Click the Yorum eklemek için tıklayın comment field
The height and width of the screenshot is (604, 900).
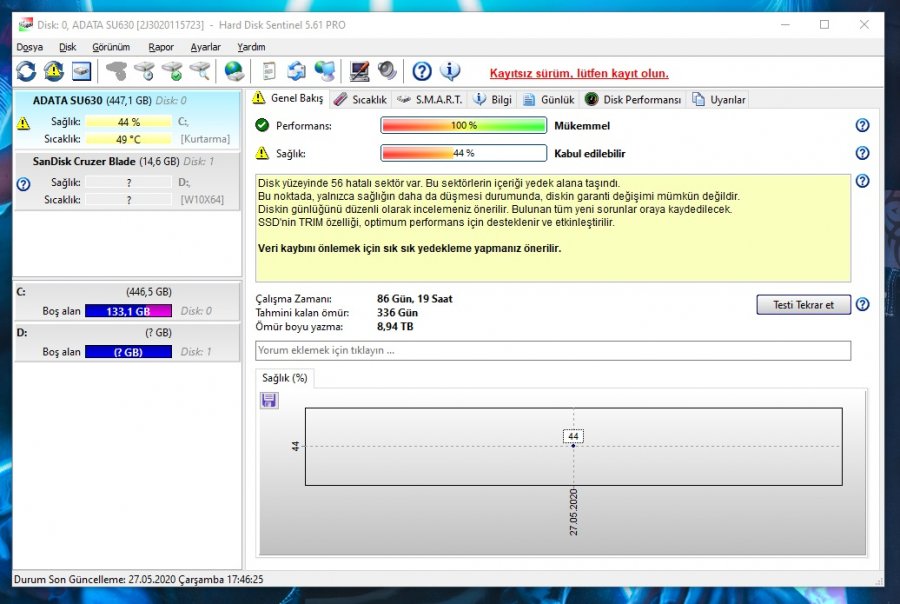pyautogui.click(x=553, y=350)
